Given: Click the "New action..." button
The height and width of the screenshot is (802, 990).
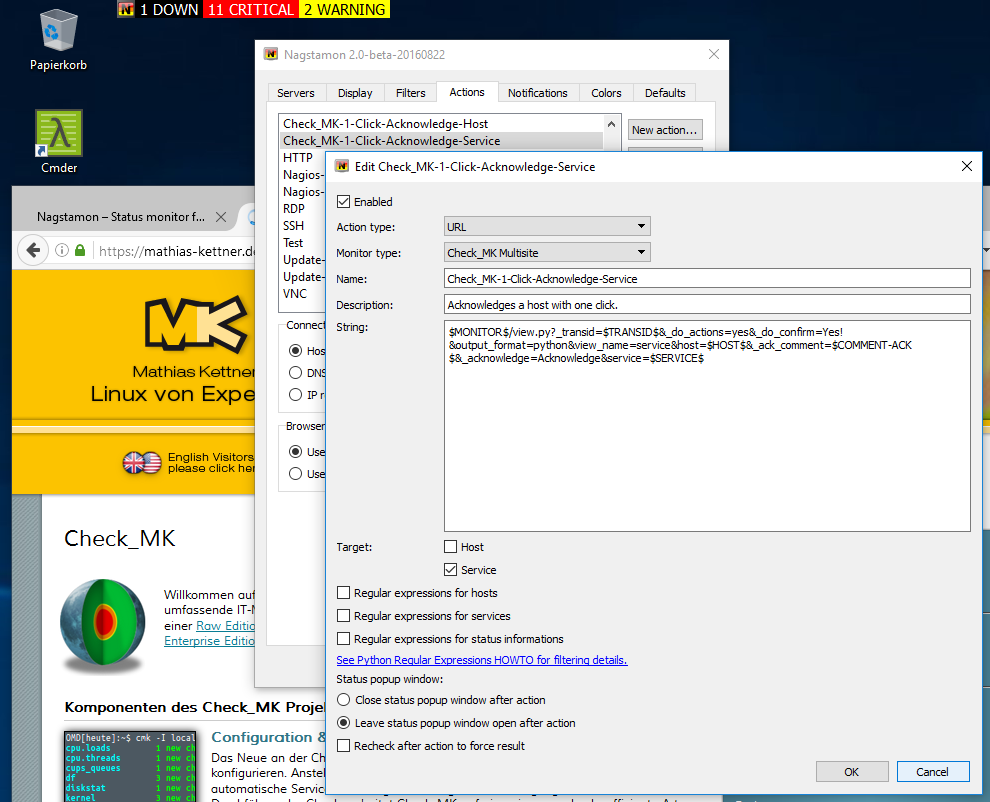Looking at the screenshot, I should pos(664,129).
